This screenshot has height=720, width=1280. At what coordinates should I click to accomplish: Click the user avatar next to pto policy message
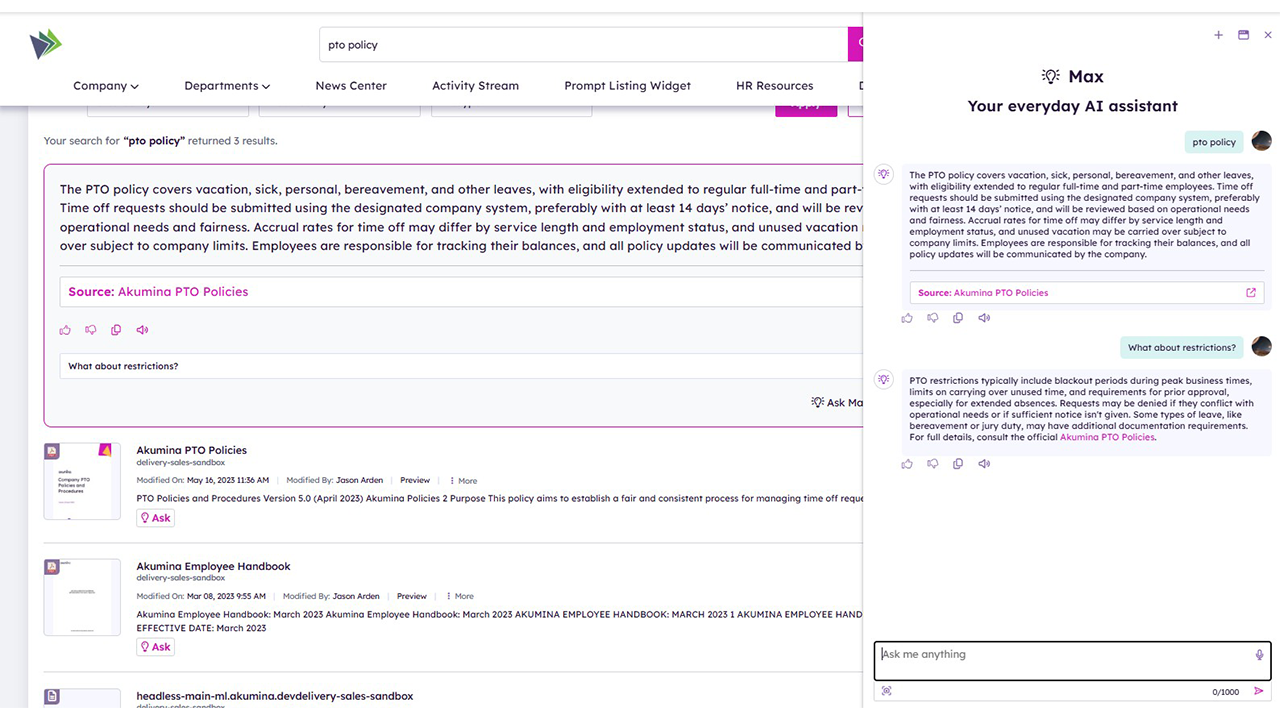[x=1262, y=141]
